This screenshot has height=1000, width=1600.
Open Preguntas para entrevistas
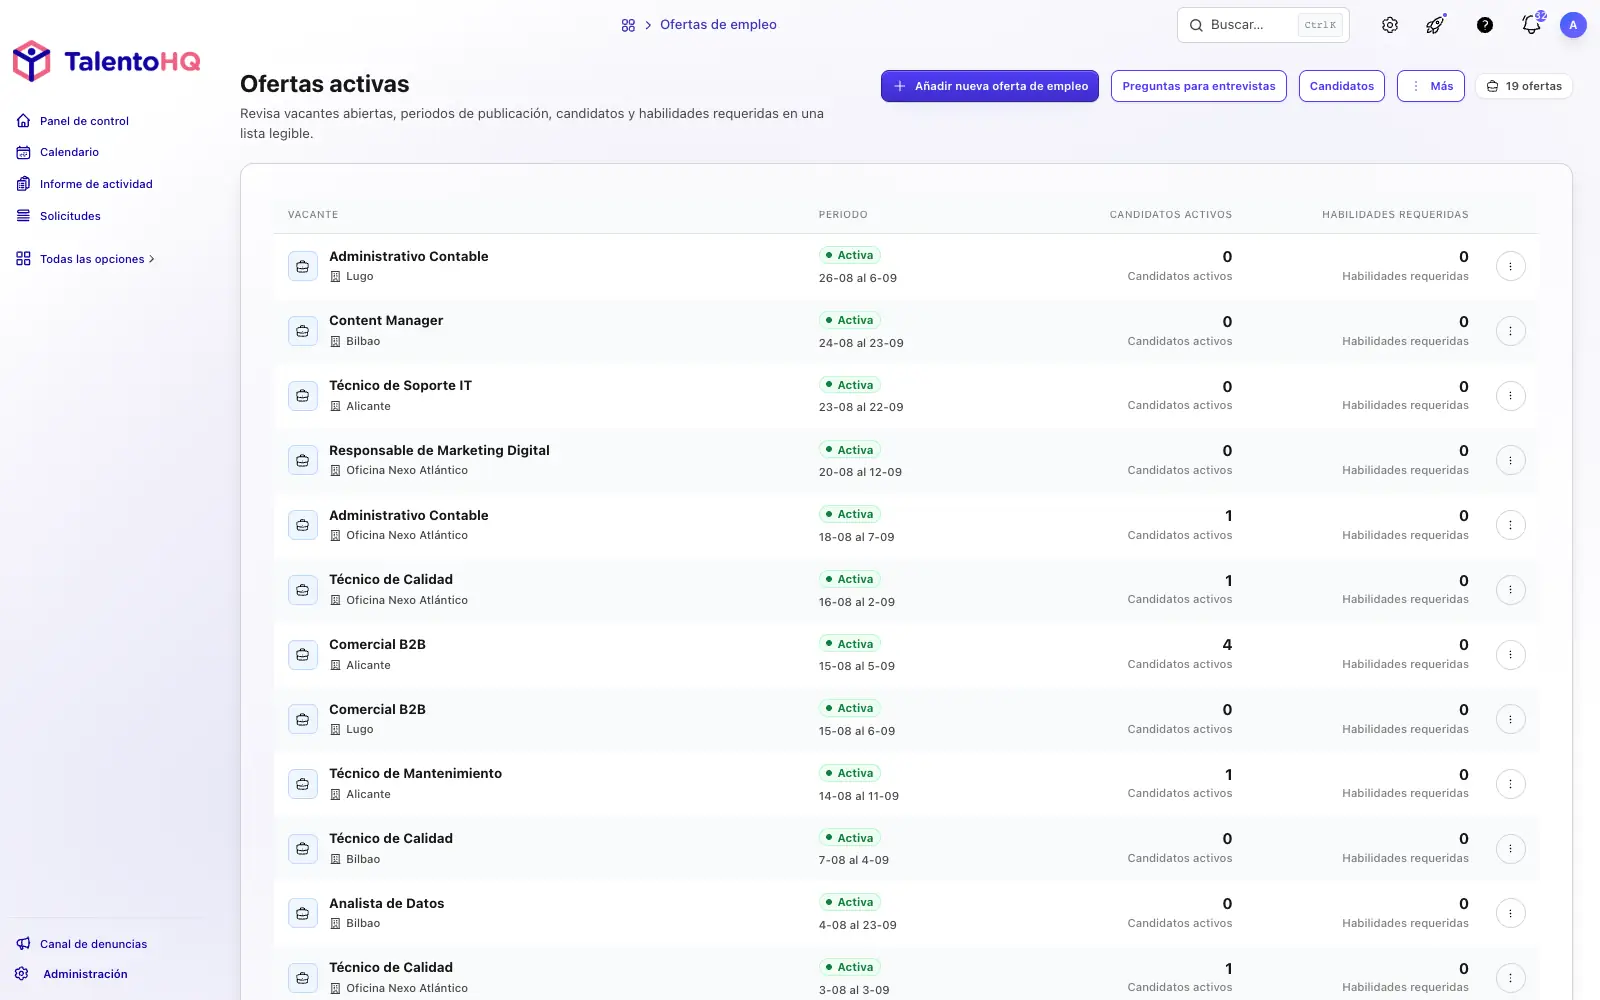(x=1199, y=86)
